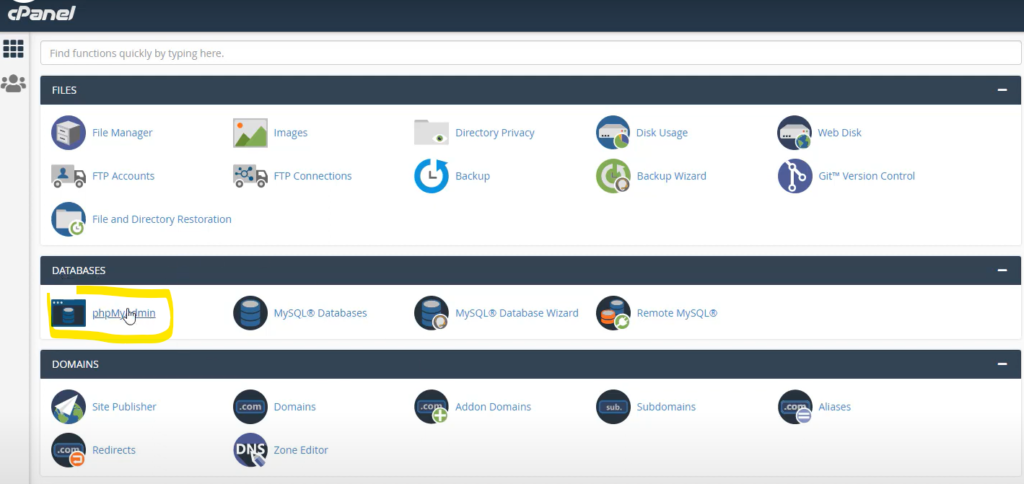Follow the phpMyAdmin text link
The width and height of the screenshot is (1024, 484).
(124, 314)
